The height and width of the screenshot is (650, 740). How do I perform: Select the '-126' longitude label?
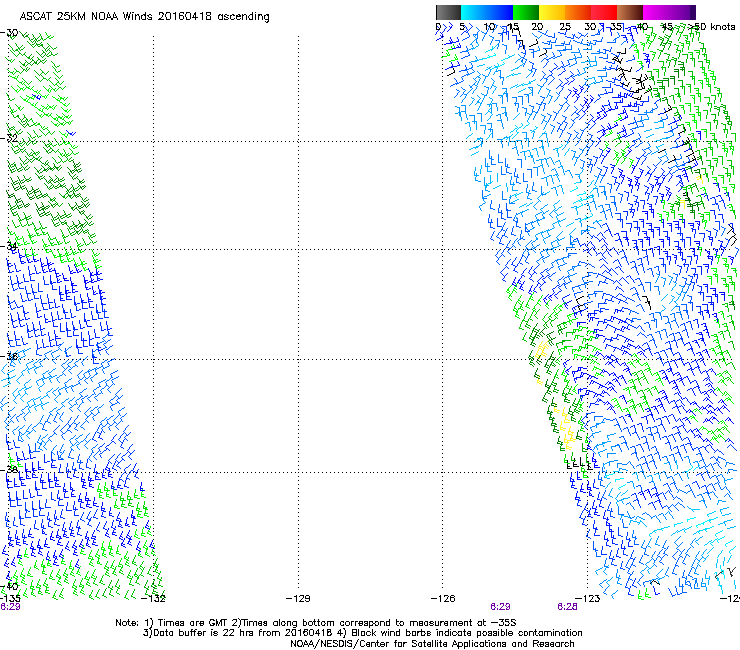[443, 599]
